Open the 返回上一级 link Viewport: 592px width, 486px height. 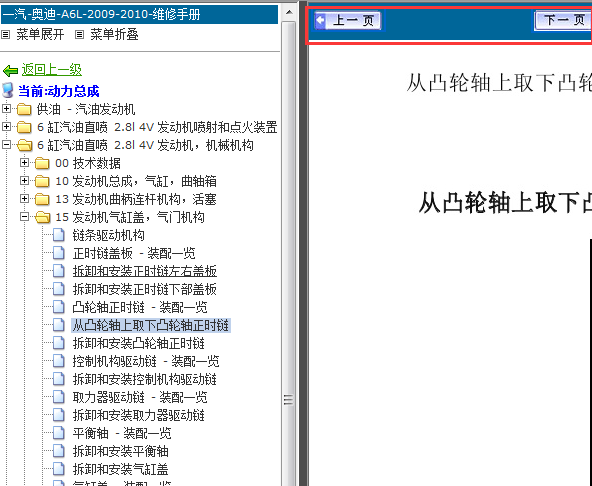click(x=51, y=70)
